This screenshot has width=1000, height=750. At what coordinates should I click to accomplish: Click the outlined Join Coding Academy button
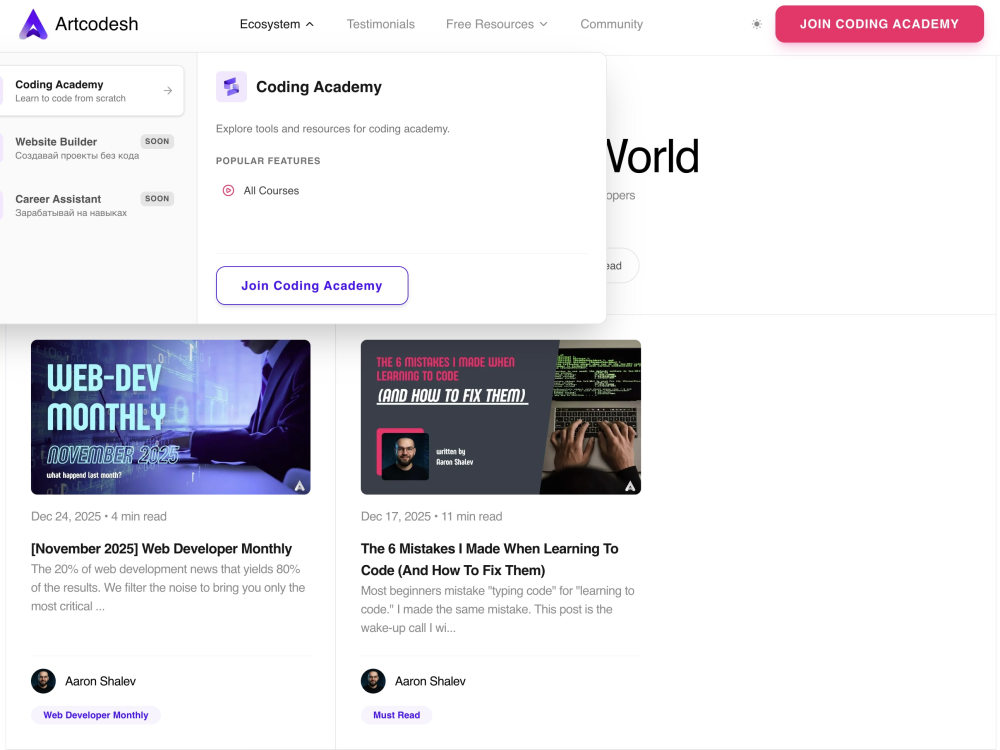point(312,286)
